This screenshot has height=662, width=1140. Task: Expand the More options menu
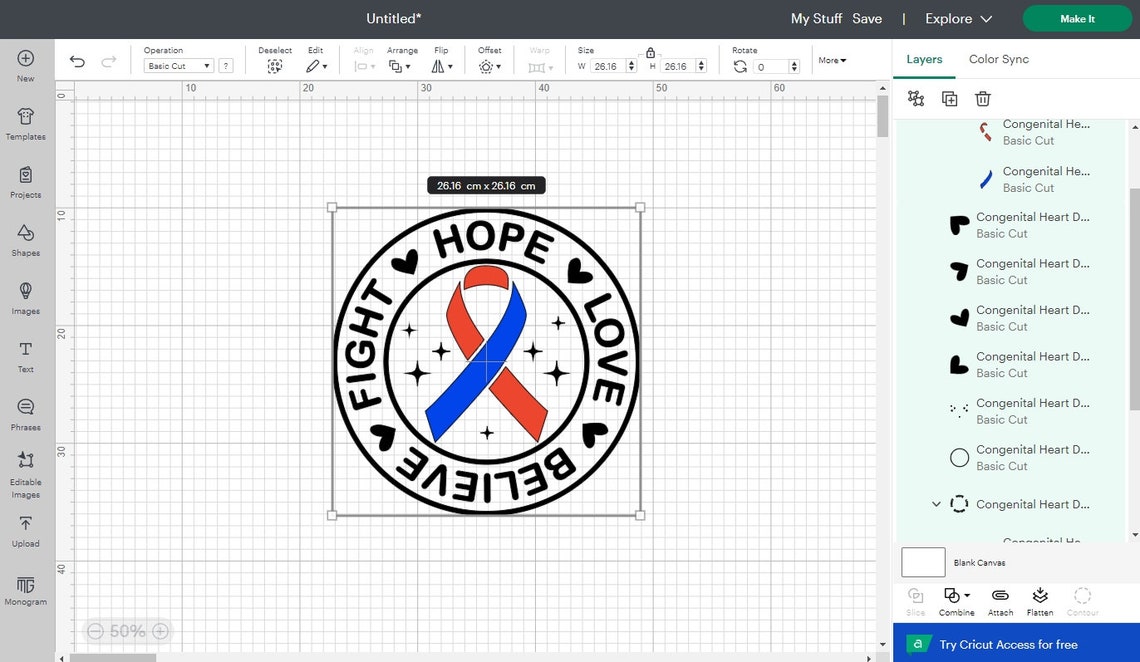click(831, 60)
